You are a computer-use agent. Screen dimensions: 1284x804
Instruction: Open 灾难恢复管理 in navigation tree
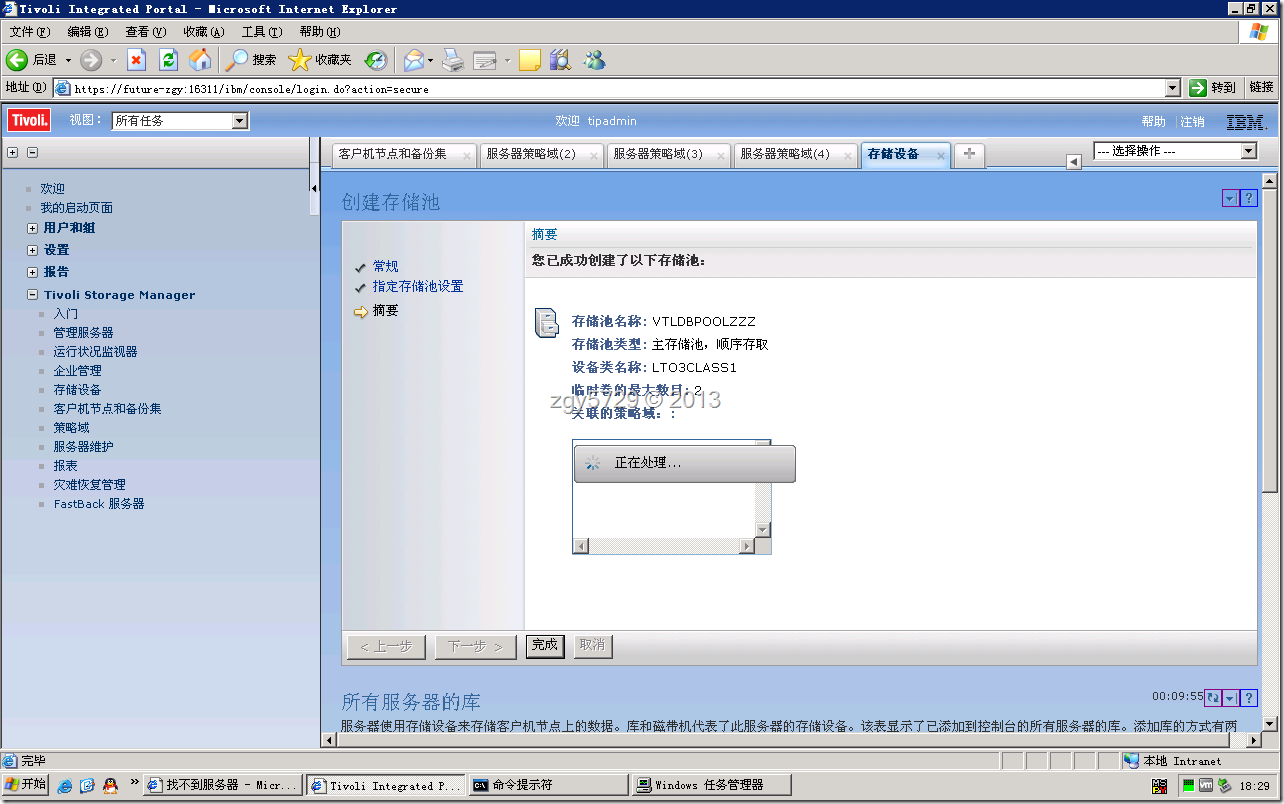89,485
